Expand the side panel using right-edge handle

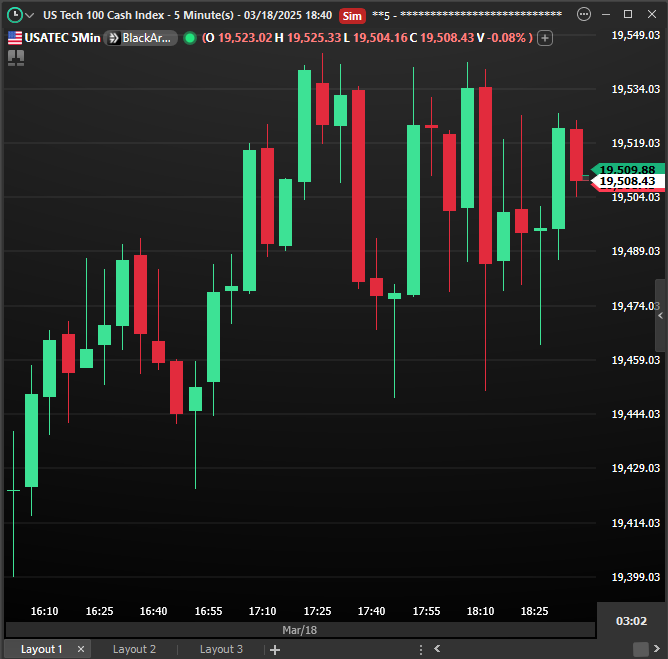point(660,315)
